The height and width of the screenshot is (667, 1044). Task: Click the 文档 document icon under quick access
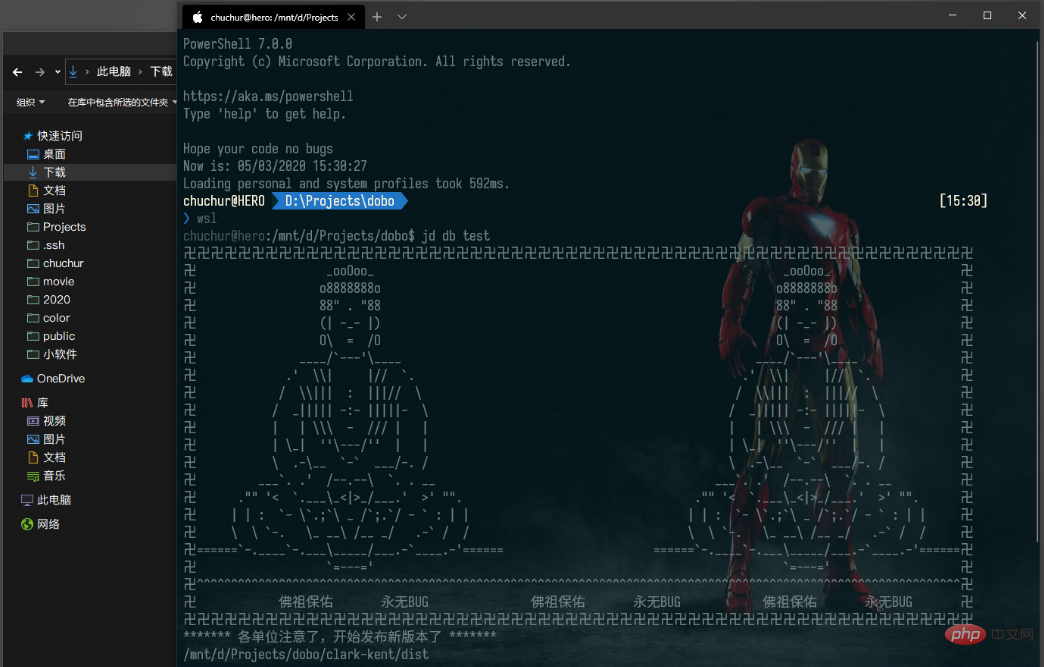coord(33,190)
